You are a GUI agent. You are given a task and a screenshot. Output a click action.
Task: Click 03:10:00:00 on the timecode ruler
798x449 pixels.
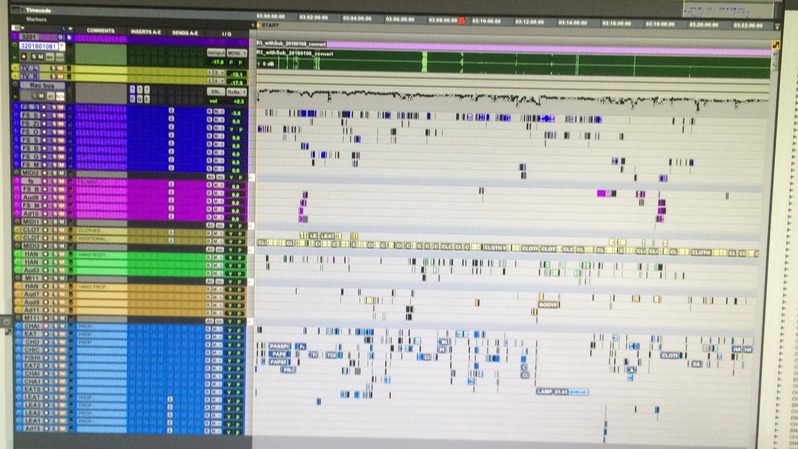pos(486,21)
